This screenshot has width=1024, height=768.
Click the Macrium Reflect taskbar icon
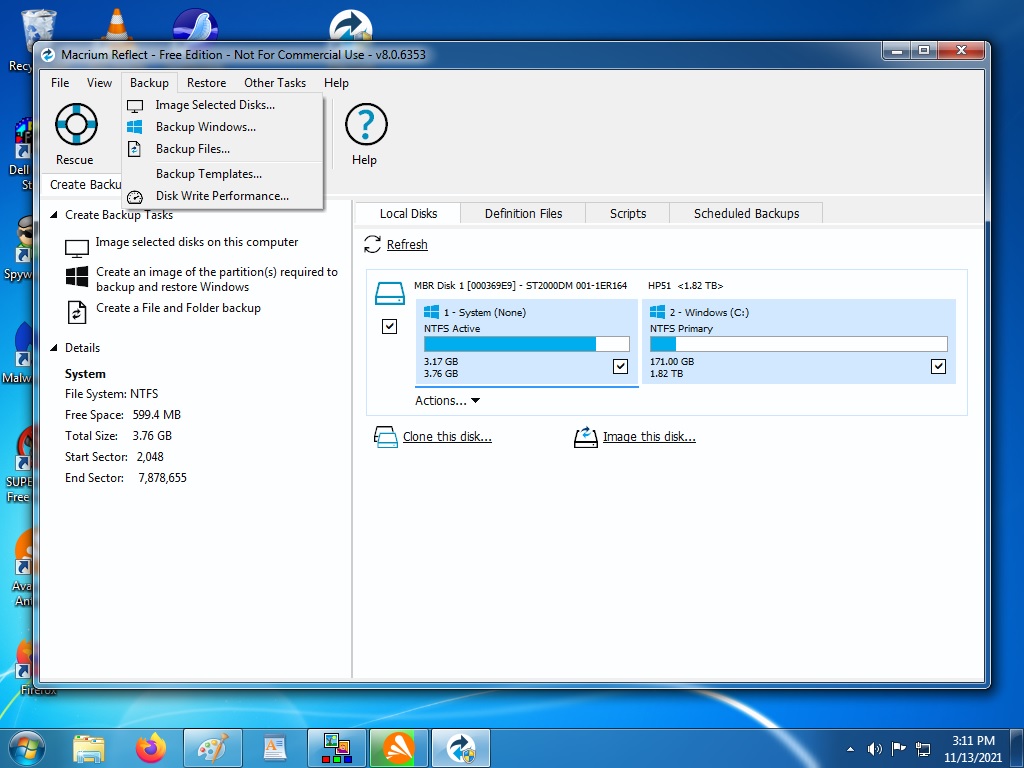tap(462, 748)
